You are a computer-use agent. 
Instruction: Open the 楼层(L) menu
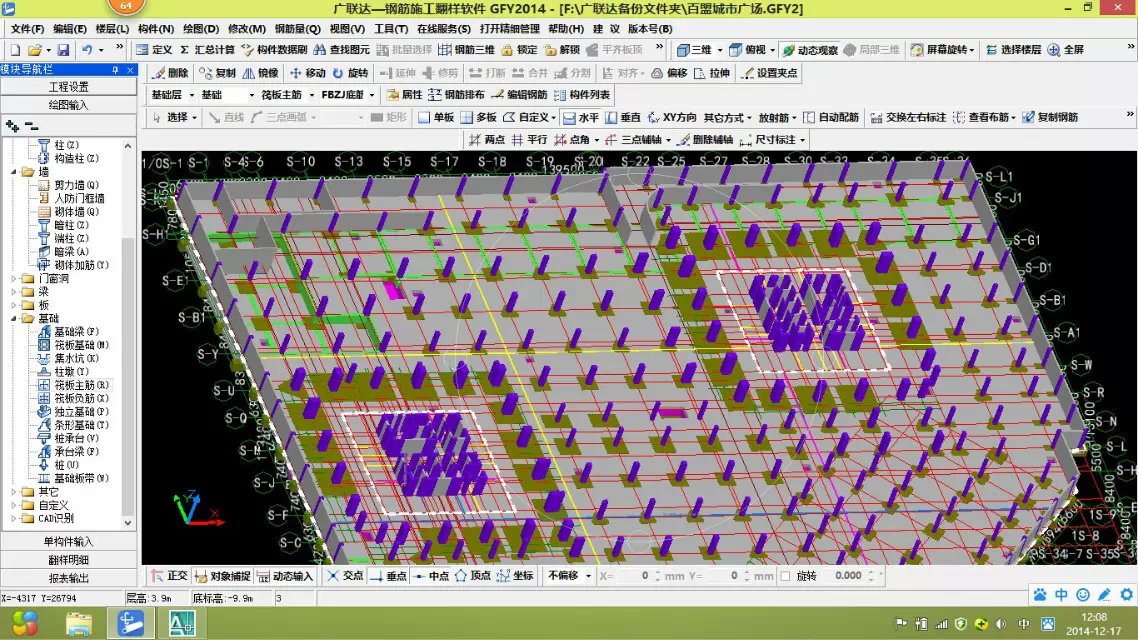112,29
